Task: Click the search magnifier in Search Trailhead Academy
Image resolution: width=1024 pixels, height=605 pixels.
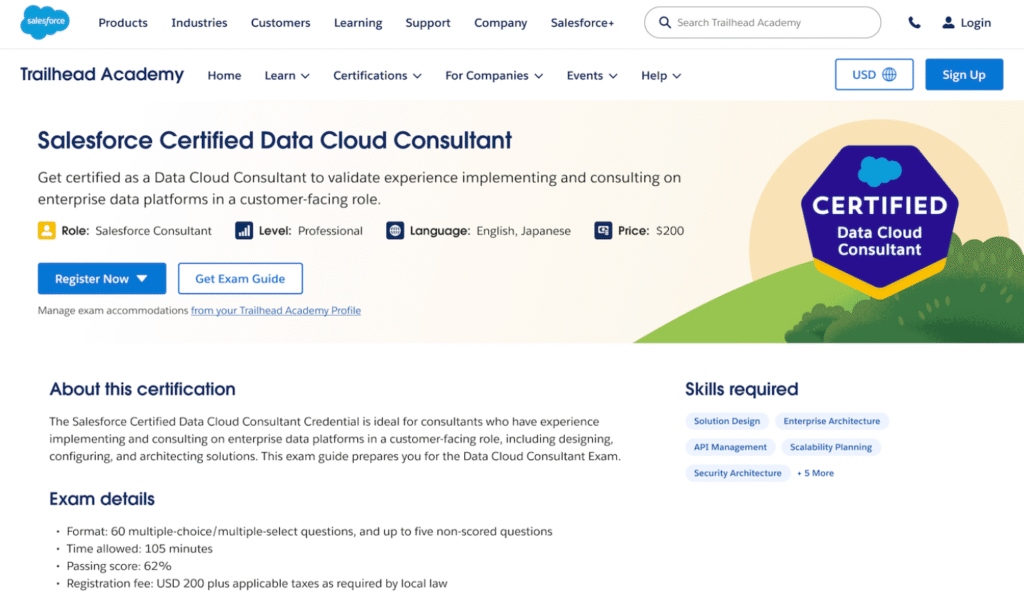Action: pyautogui.click(x=665, y=22)
